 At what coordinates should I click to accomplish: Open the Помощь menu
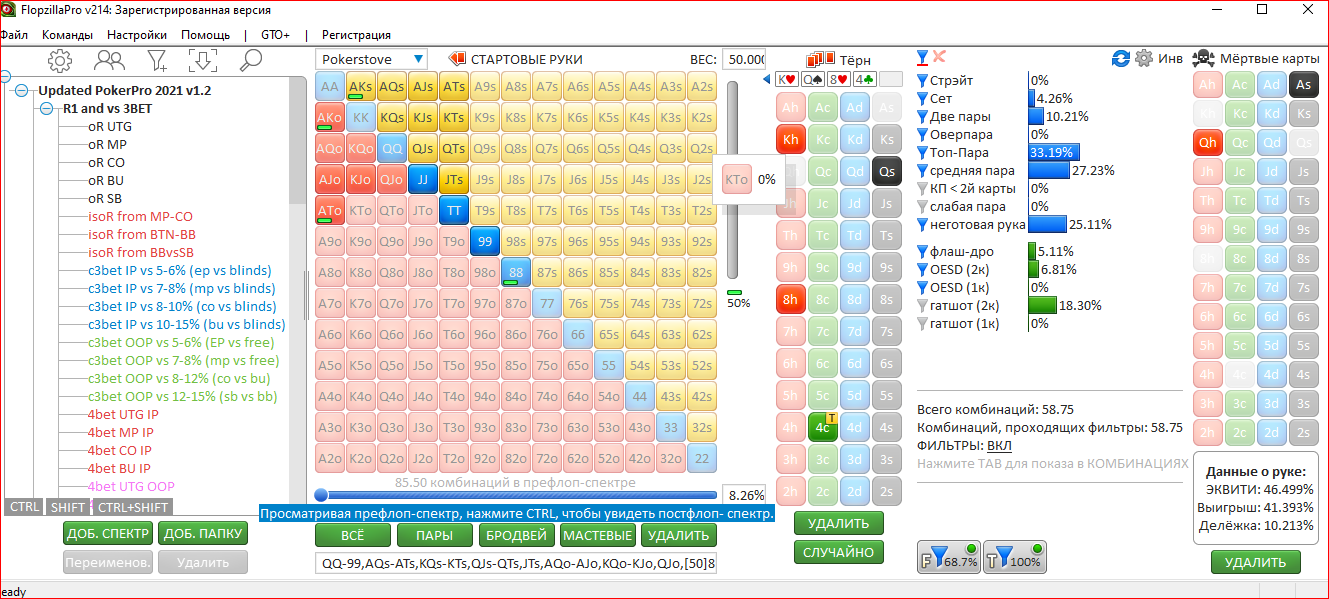(205, 34)
